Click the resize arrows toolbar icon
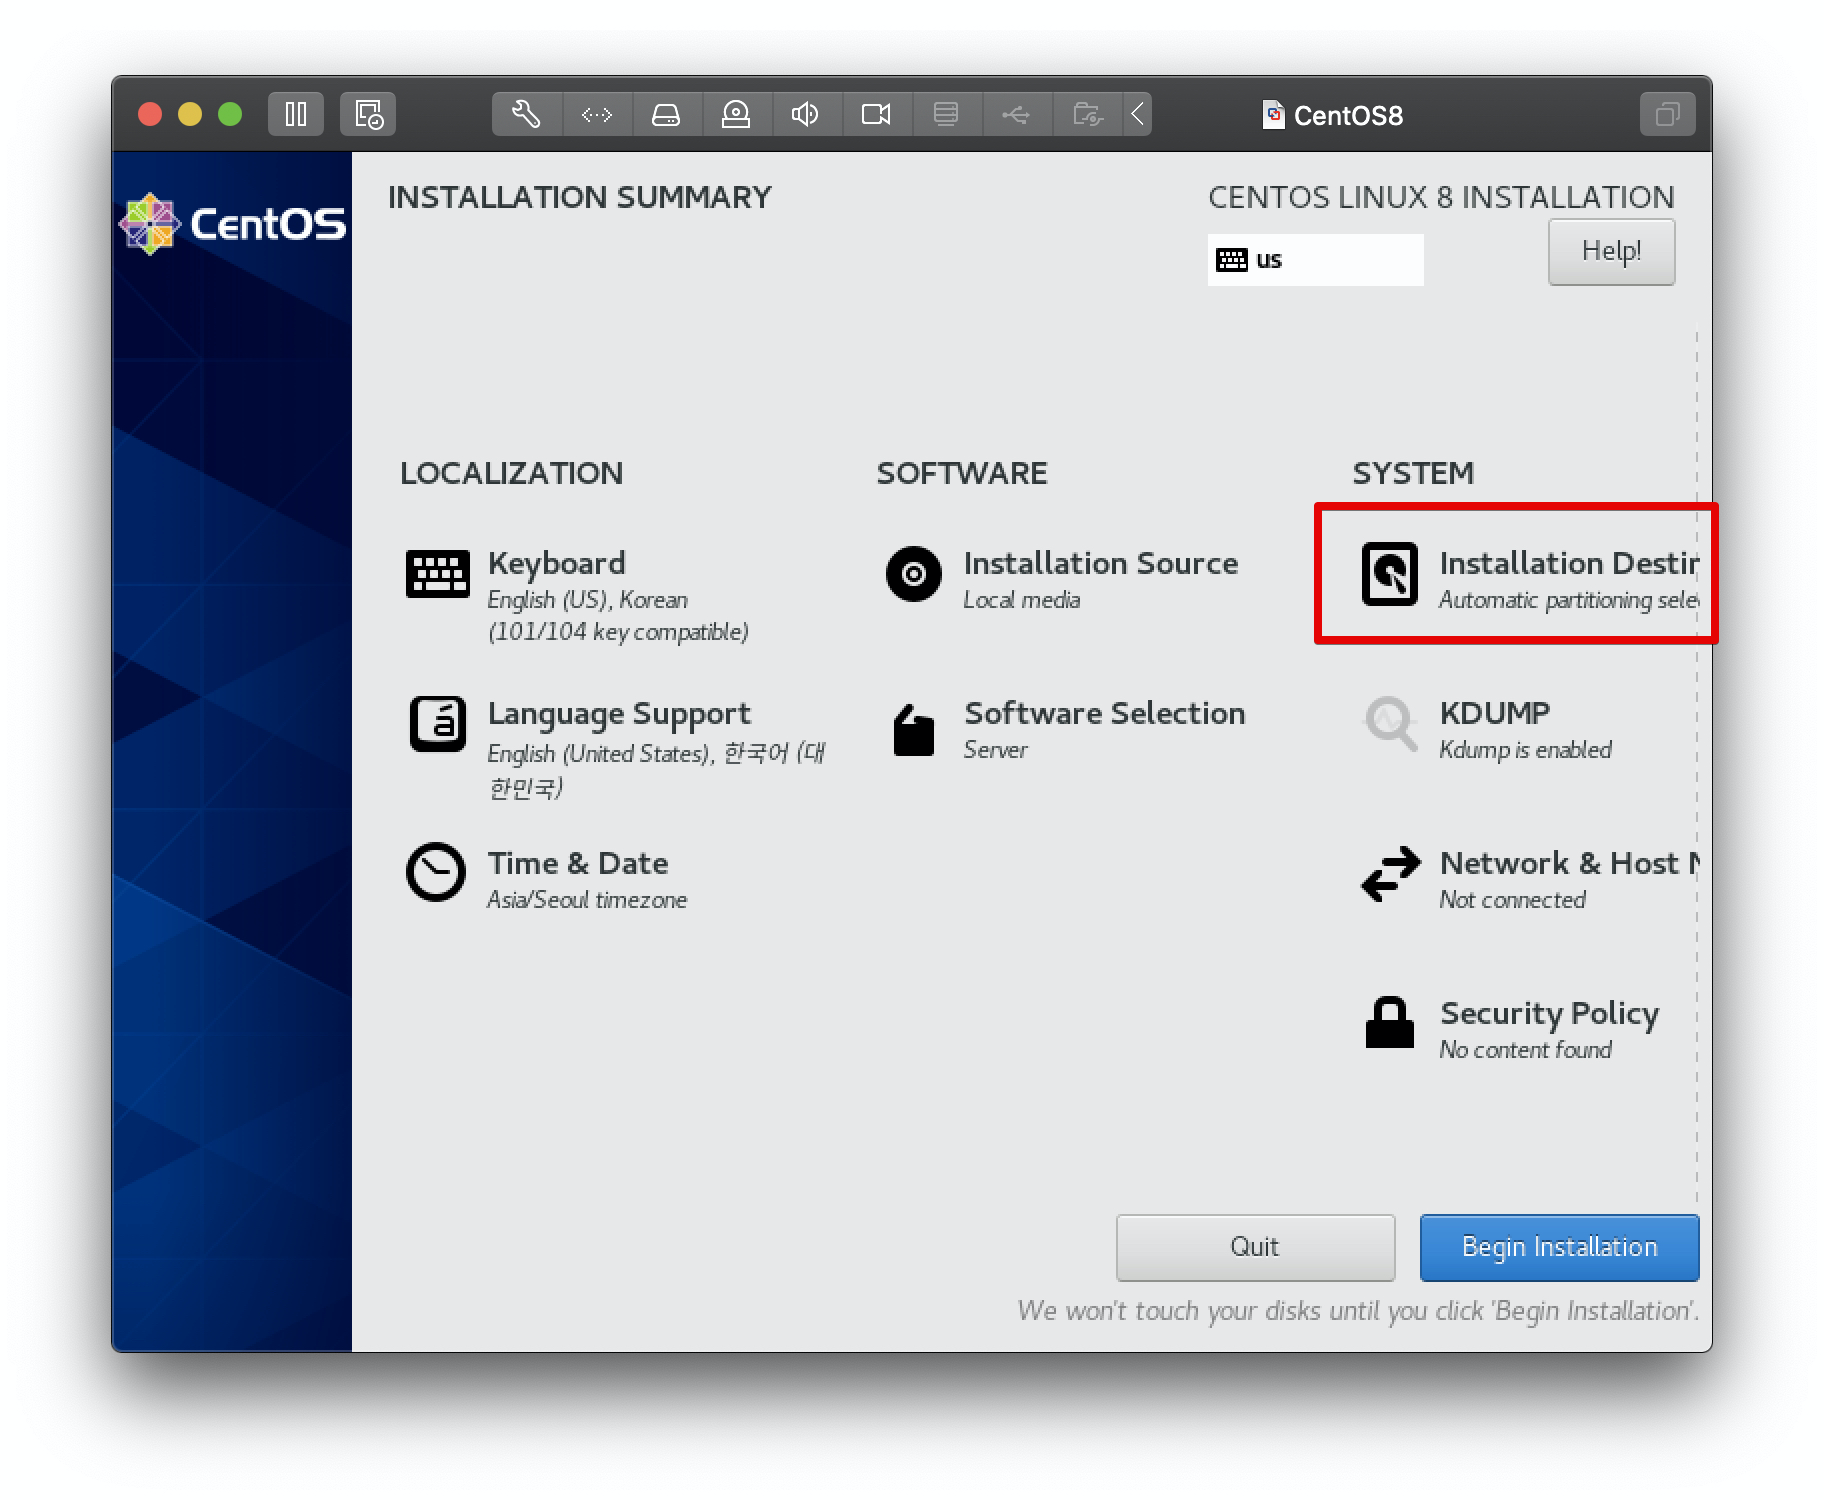The height and width of the screenshot is (1500, 1824). tap(597, 114)
